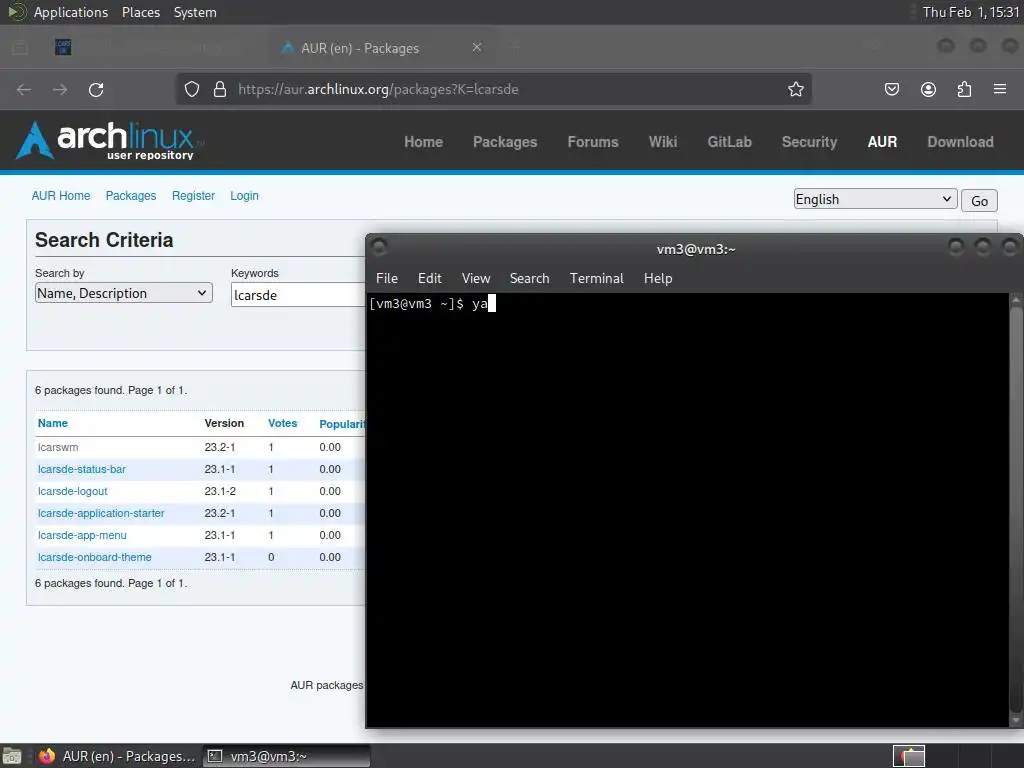Close the AUR (en) - Packages tab
1024x768 pixels.
477,48
